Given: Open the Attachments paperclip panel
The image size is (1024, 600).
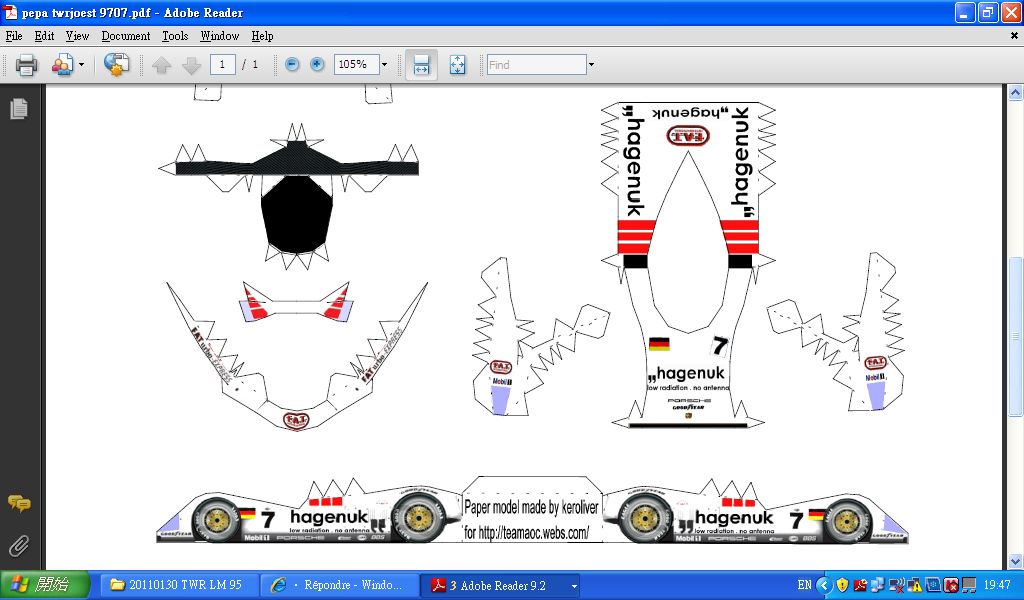Looking at the screenshot, I should (18, 546).
